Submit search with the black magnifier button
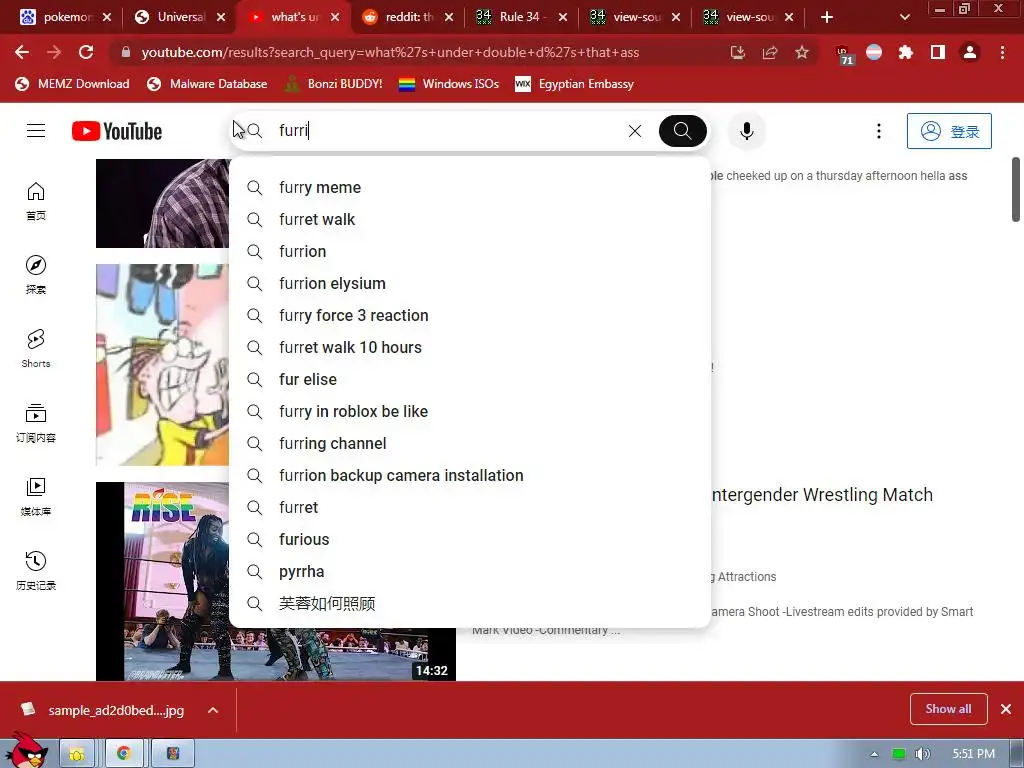The height and width of the screenshot is (768, 1024). pyautogui.click(x=682, y=131)
